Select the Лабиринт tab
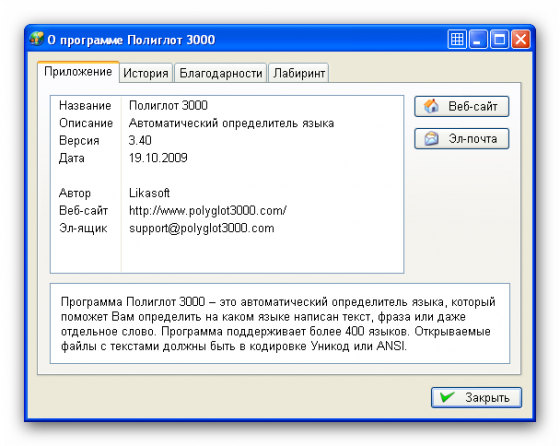Image resolution: width=560 pixels, height=446 pixels. pos(299,73)
